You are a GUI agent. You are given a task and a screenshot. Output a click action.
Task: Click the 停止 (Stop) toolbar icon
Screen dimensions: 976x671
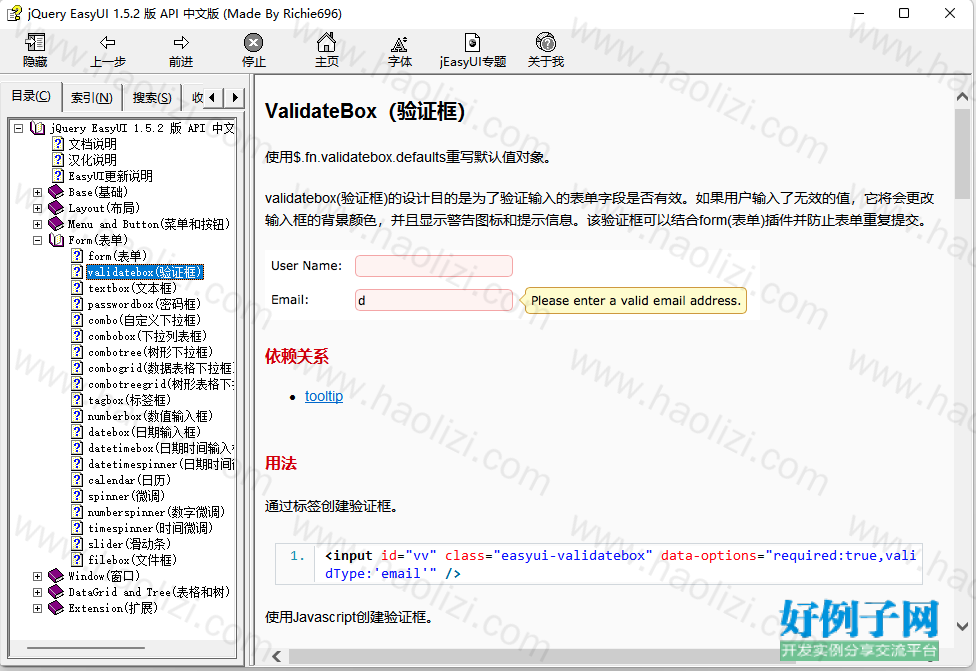tap(253, 42)
